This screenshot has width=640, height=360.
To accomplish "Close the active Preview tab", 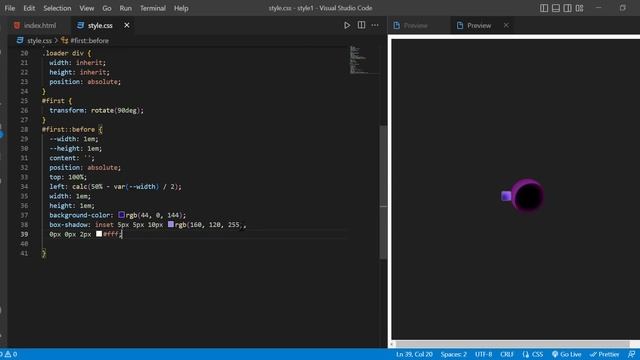I will click(x=506, y=25).
